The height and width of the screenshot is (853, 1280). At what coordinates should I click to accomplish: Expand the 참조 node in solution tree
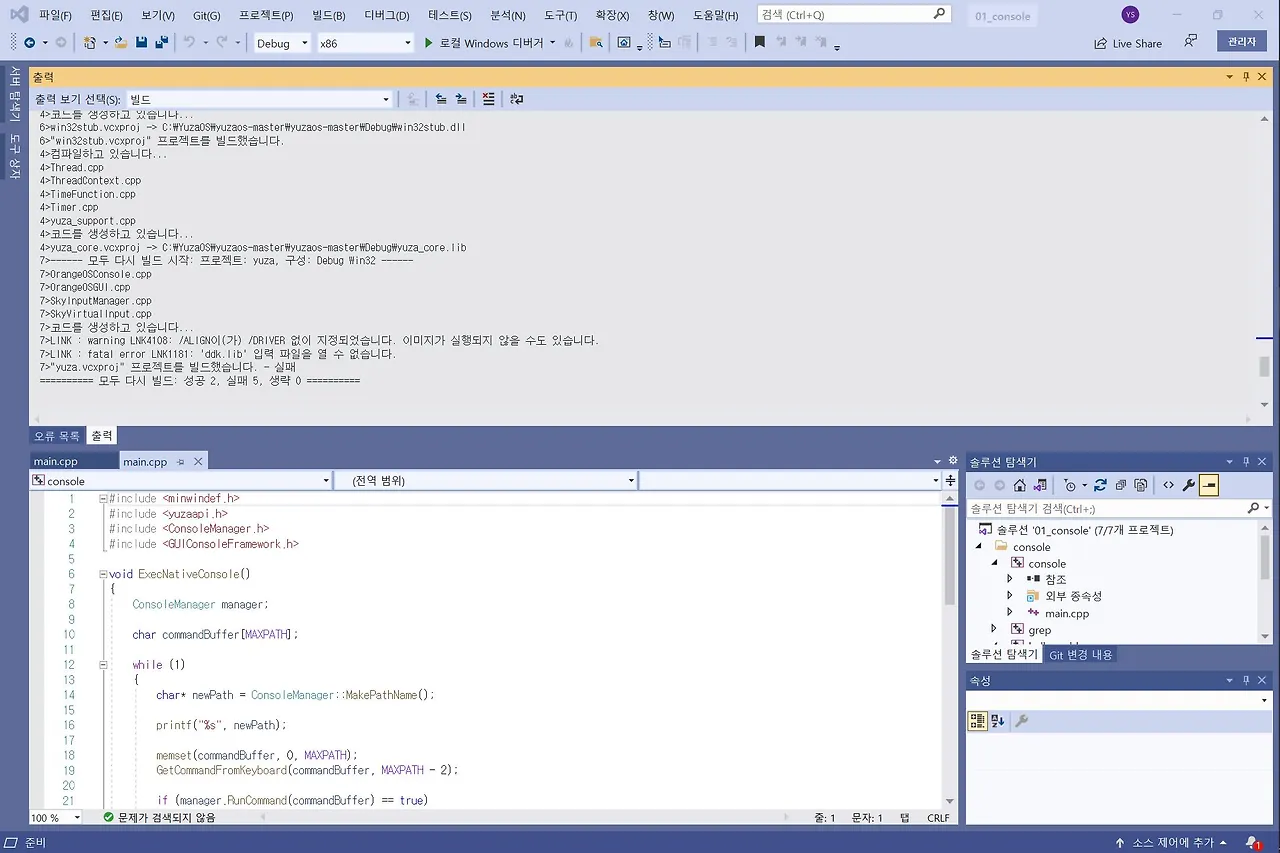[x=1010, y=579]
